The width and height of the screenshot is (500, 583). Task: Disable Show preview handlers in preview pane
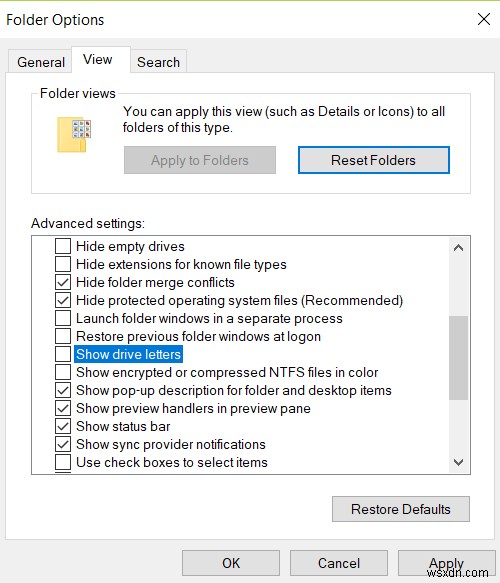[x=63, y=408]
